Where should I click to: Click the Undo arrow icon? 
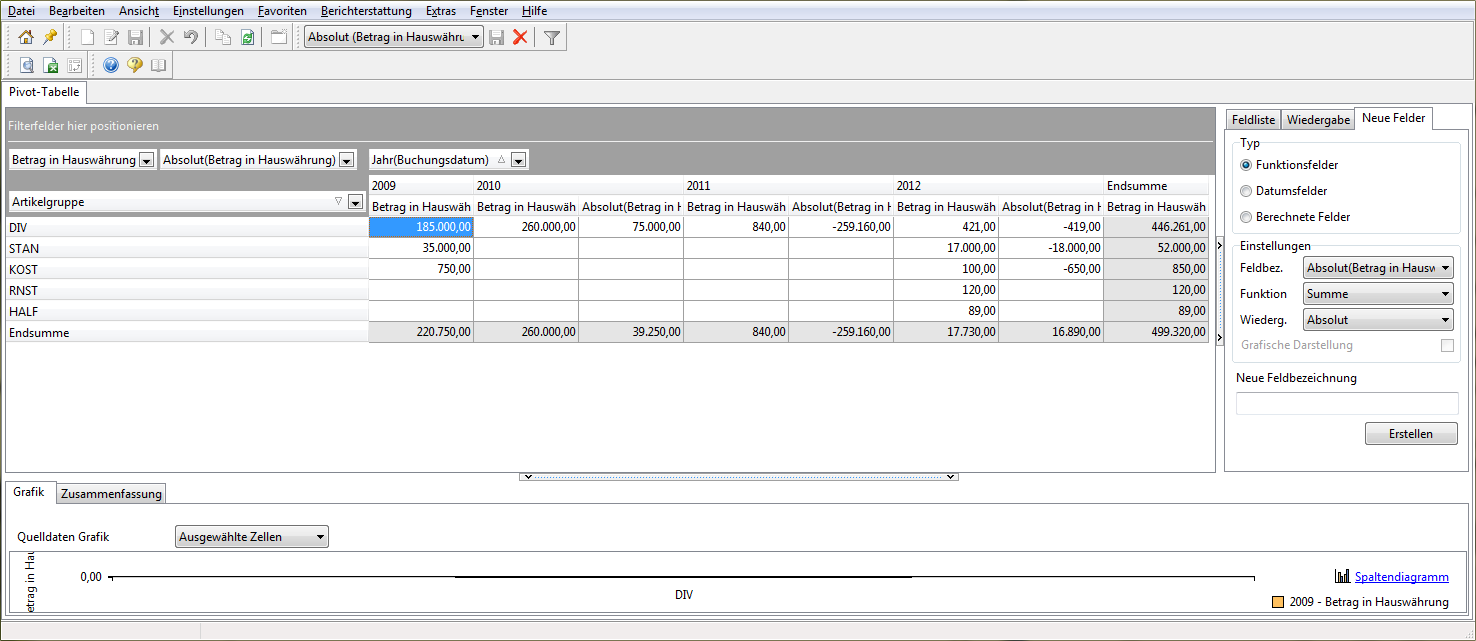click(190, 37)
